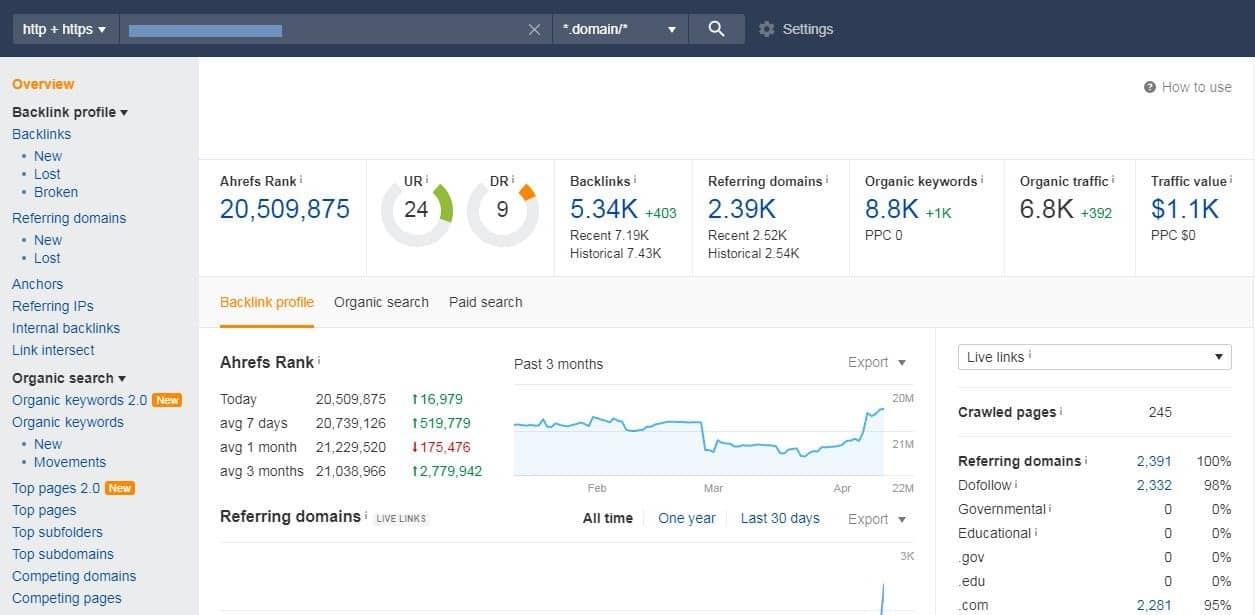Image resolution: width=1255 pixels, height=615 pixels.
Task: Open the http + https protocol dropdown
Action: 65,29
